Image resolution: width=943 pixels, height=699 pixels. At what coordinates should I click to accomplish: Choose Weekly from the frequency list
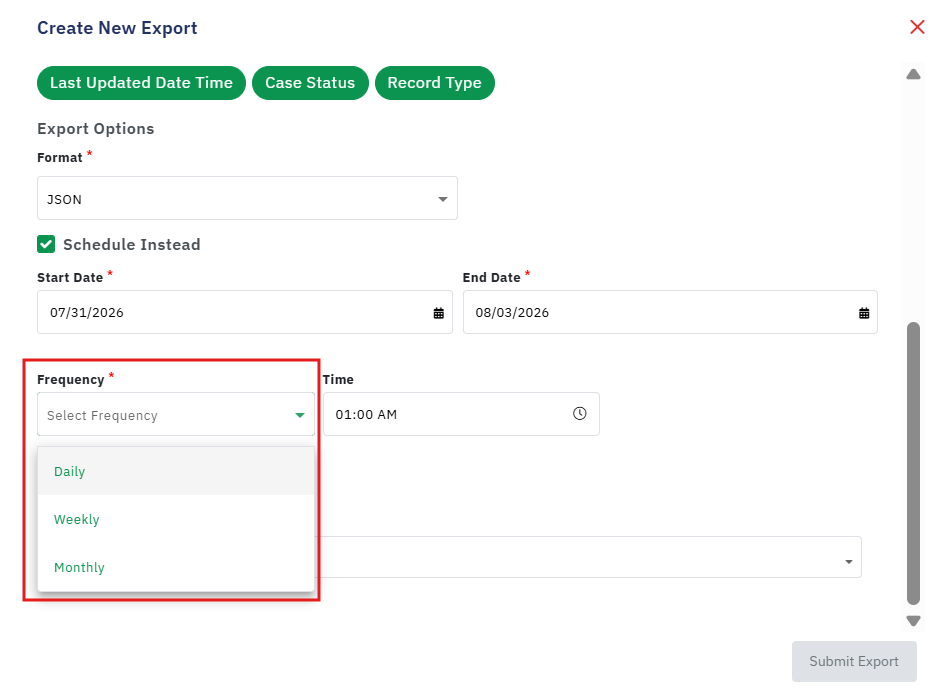tap(176, 520)
